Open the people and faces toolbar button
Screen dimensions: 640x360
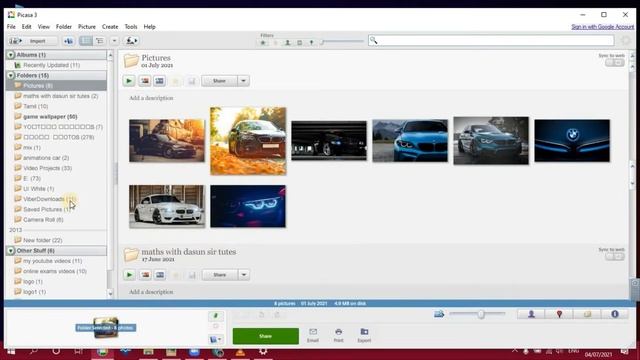coord(131,41)
